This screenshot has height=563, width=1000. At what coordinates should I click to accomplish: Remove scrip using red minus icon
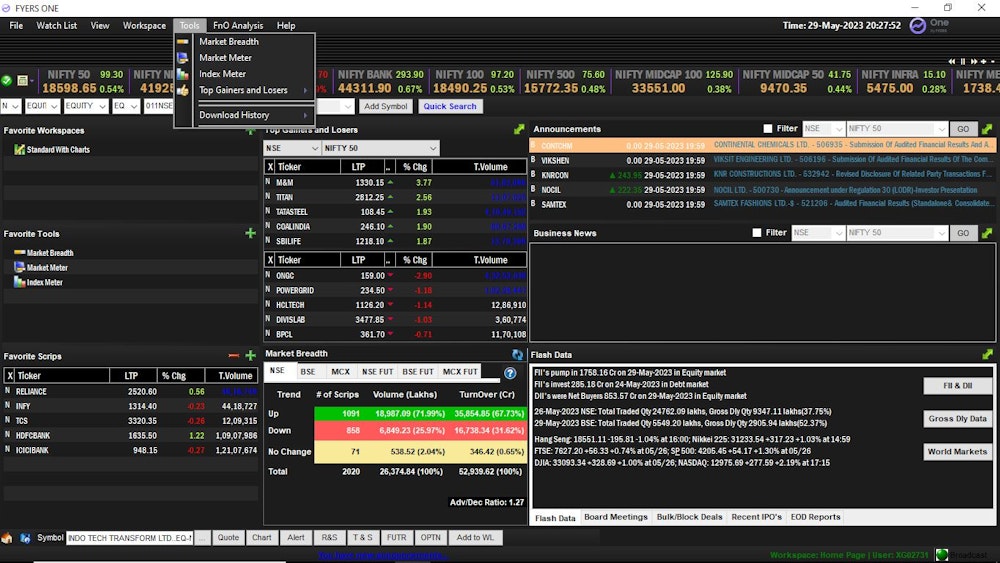tap(233, 356)
